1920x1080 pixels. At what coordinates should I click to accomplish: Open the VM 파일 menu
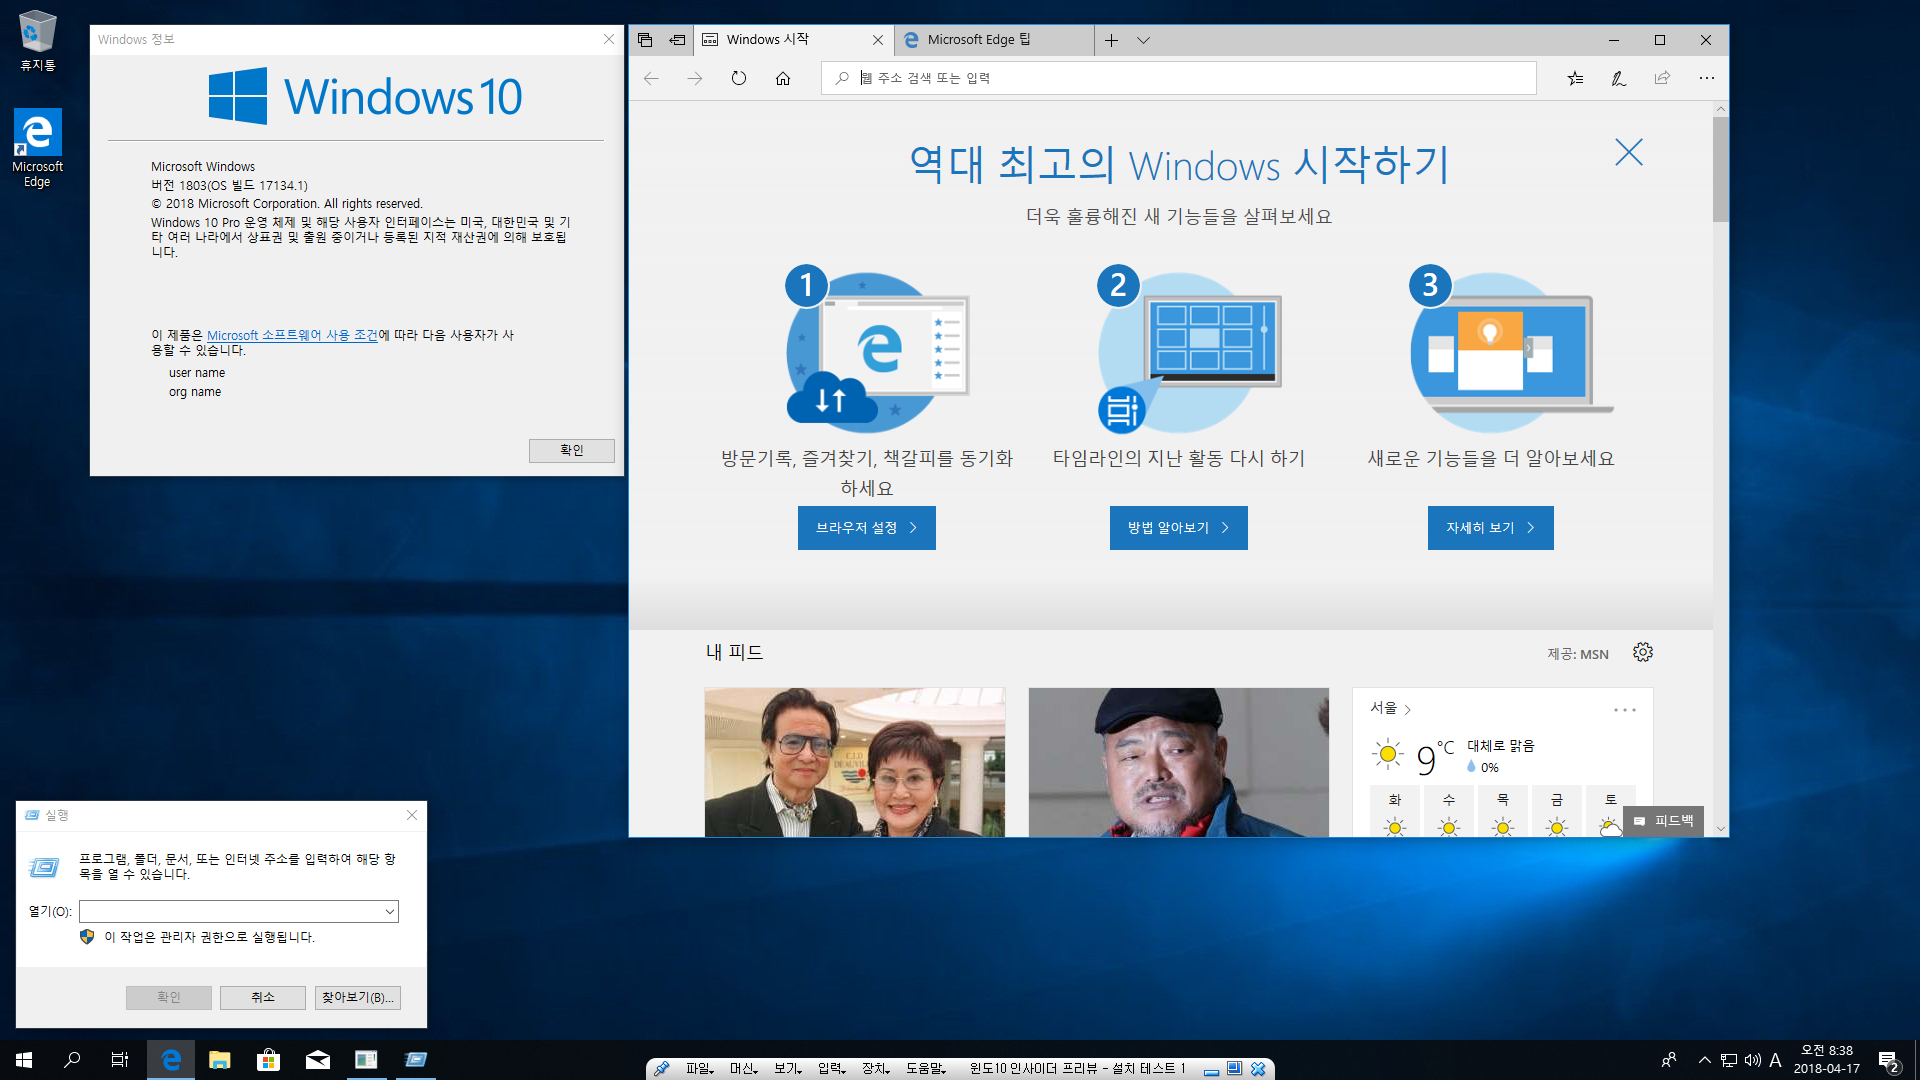click(700, 1069)
